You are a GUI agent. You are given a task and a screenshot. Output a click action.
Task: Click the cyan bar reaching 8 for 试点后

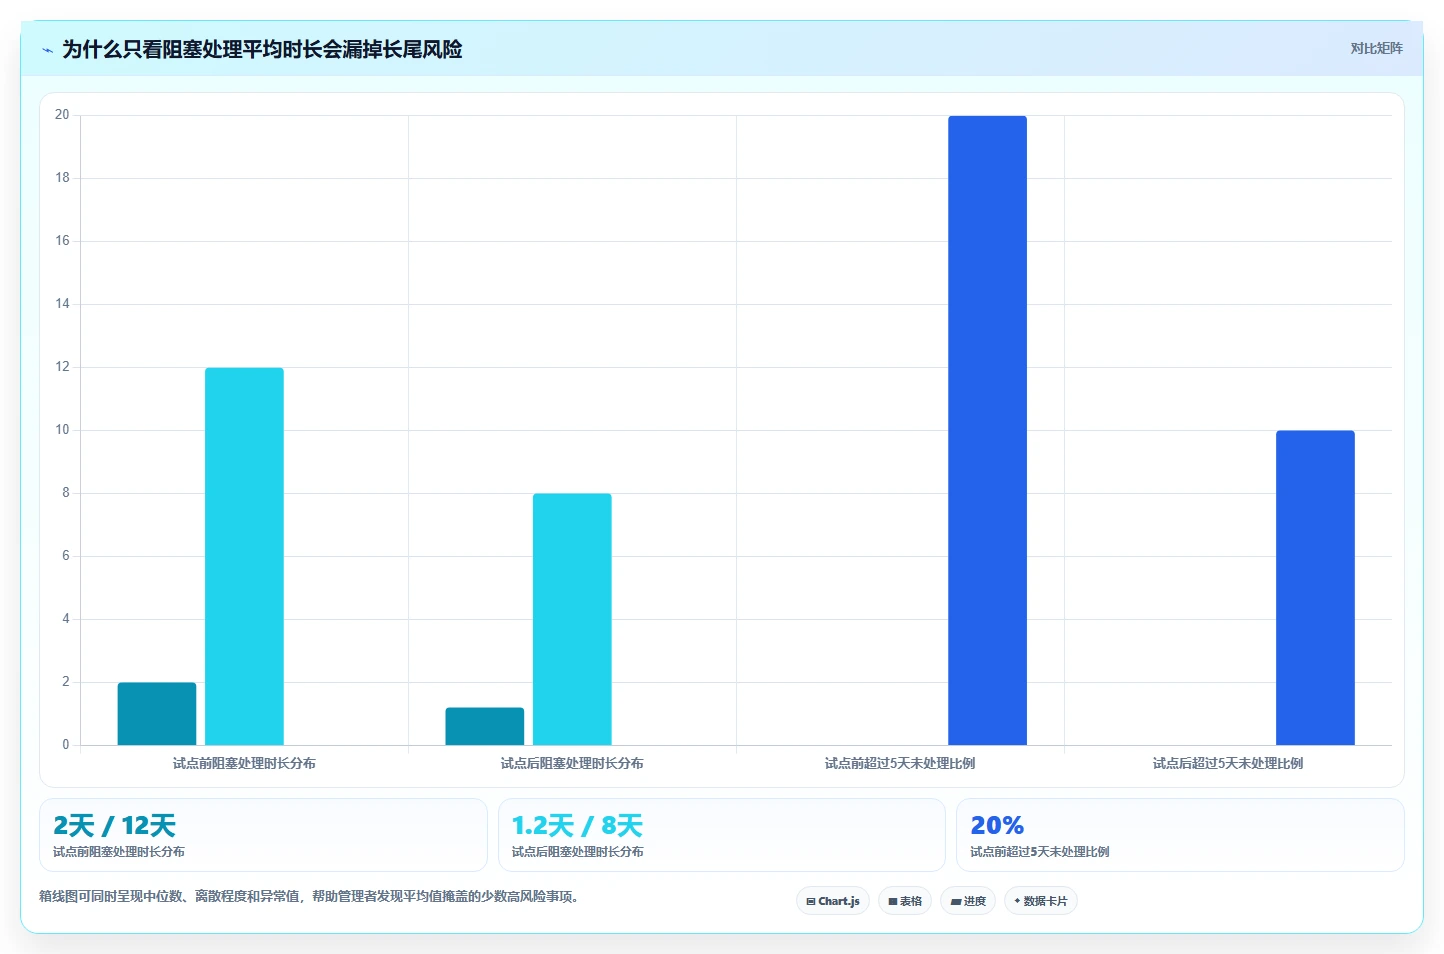click(x=572, y=619)
